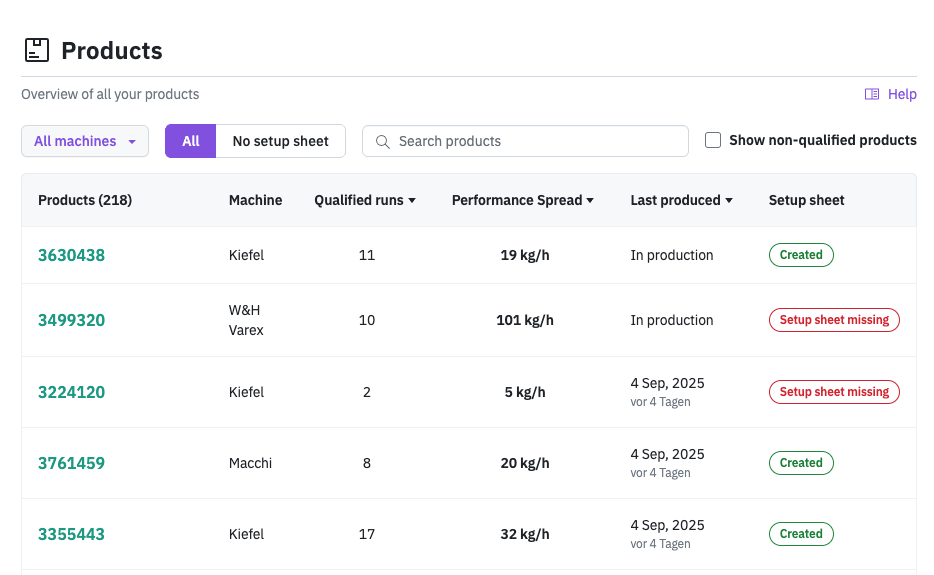This screenshot has height=575, width=934.
Task: Click the magnifier icon in search box
Action: pyautogui.click(x=382, y=142)
